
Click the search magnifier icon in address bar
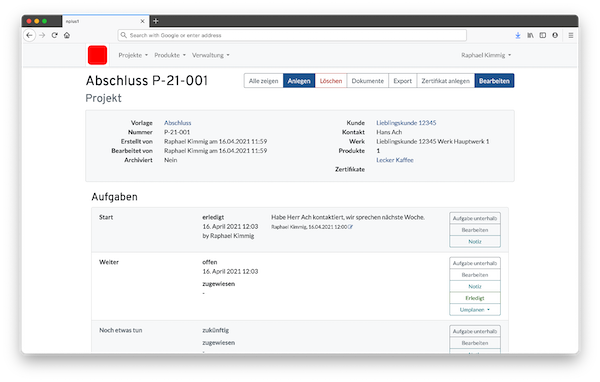(124, 35)
